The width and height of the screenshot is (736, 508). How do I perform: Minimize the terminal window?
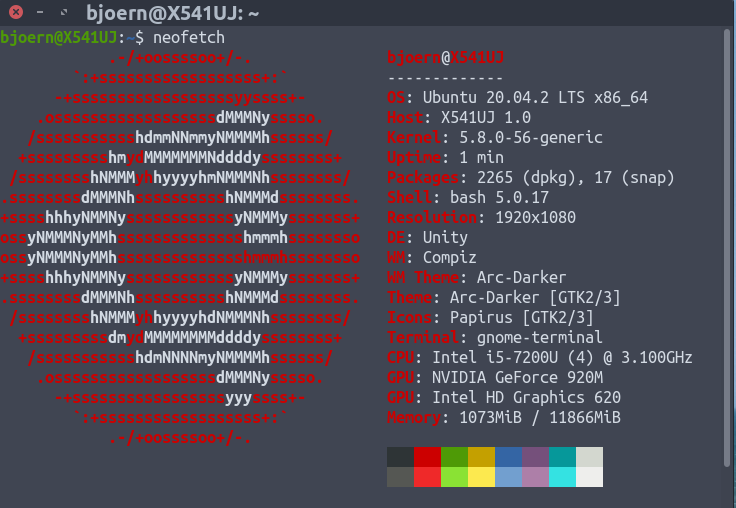[x=38, y=13]
